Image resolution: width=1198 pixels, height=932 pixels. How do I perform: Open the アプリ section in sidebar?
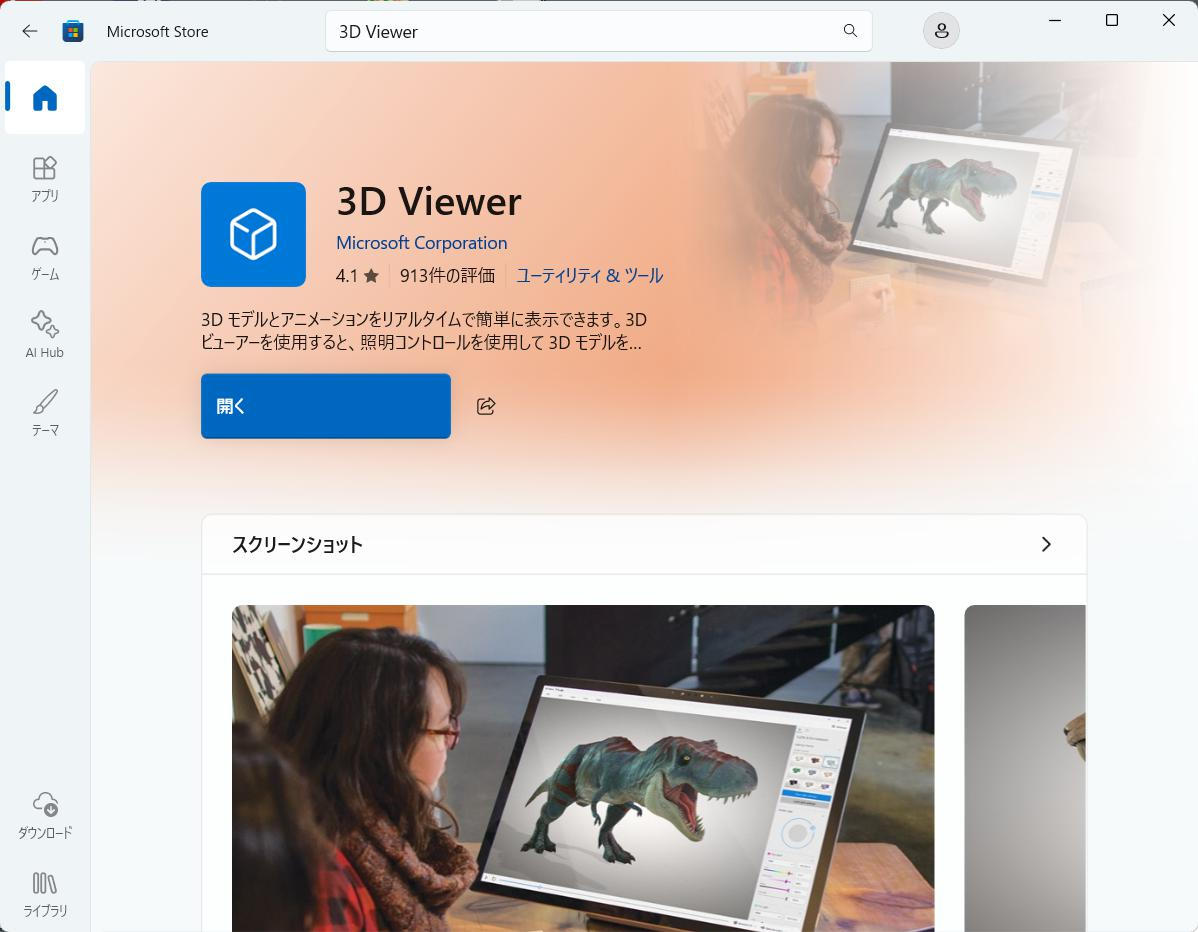[45, 179]
